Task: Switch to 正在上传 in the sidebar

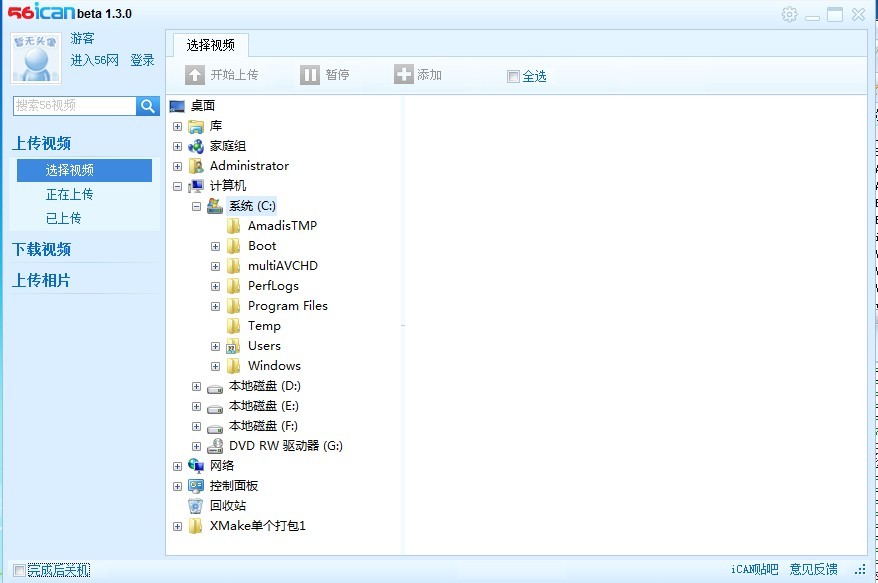Action: coord(70,194)
